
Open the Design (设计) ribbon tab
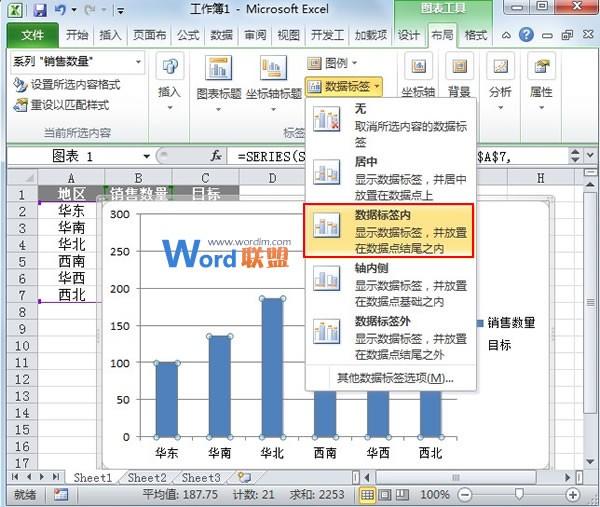point(409,35)
